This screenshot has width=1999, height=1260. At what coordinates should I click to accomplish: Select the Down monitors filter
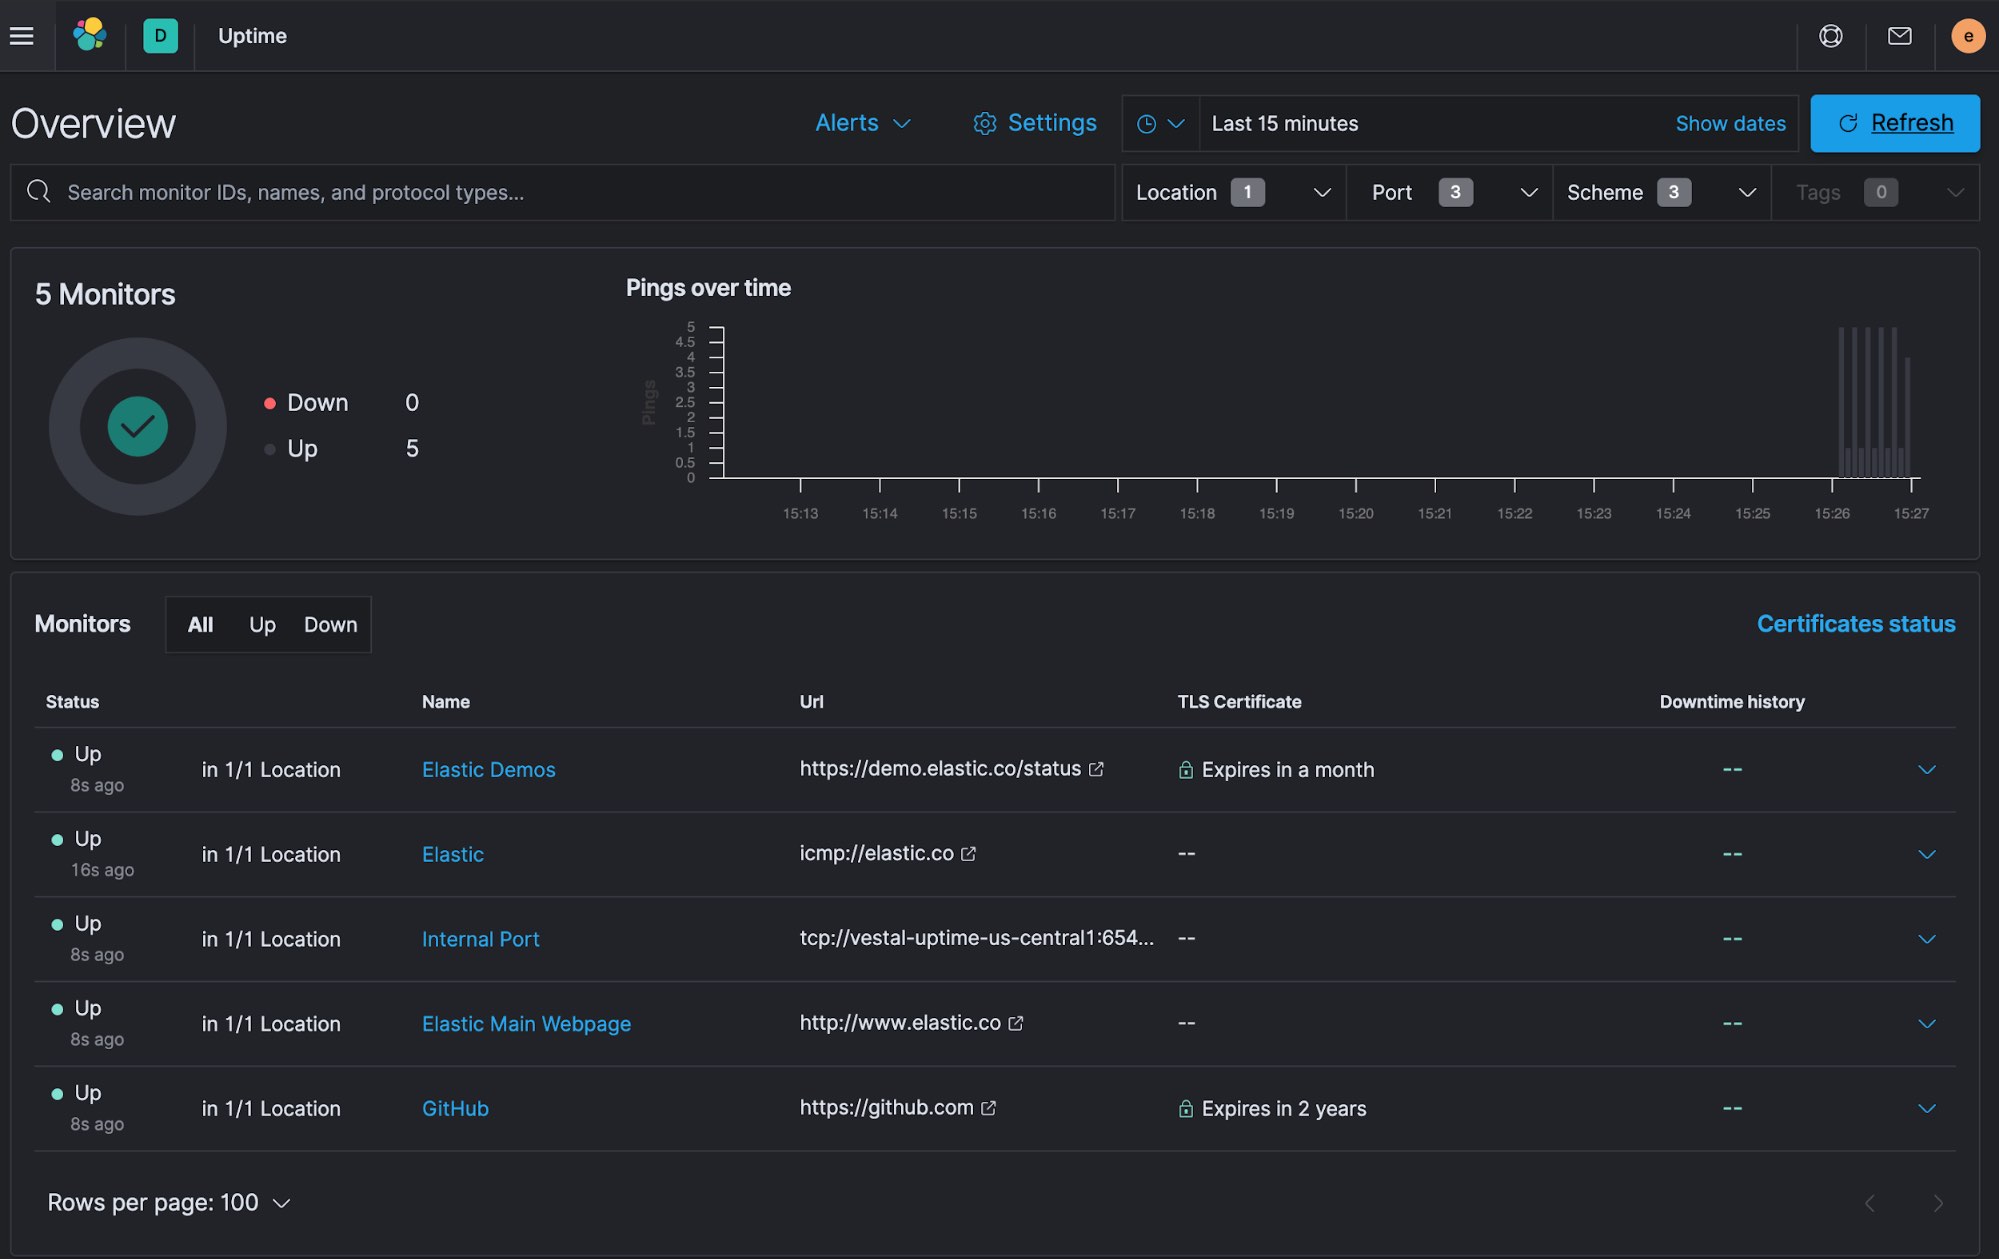[x=330, y=625]
